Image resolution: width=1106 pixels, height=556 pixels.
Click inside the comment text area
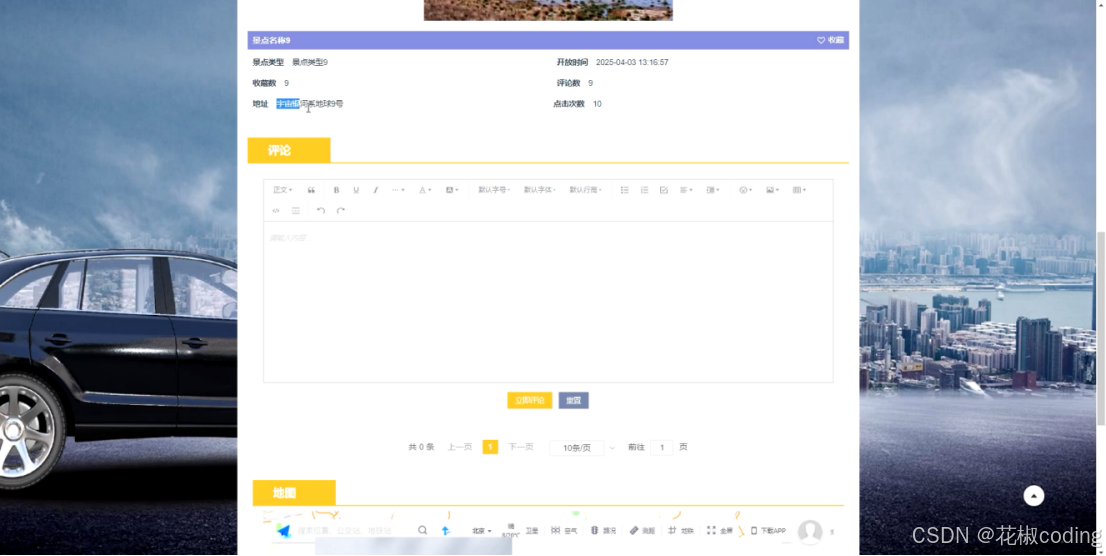548,302
